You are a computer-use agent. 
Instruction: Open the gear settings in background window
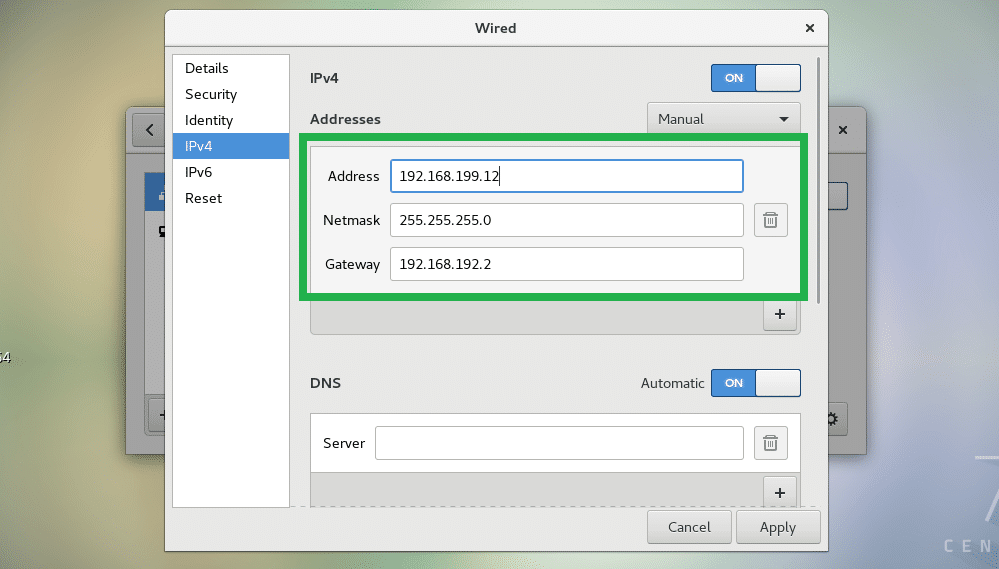click(831, 420)
